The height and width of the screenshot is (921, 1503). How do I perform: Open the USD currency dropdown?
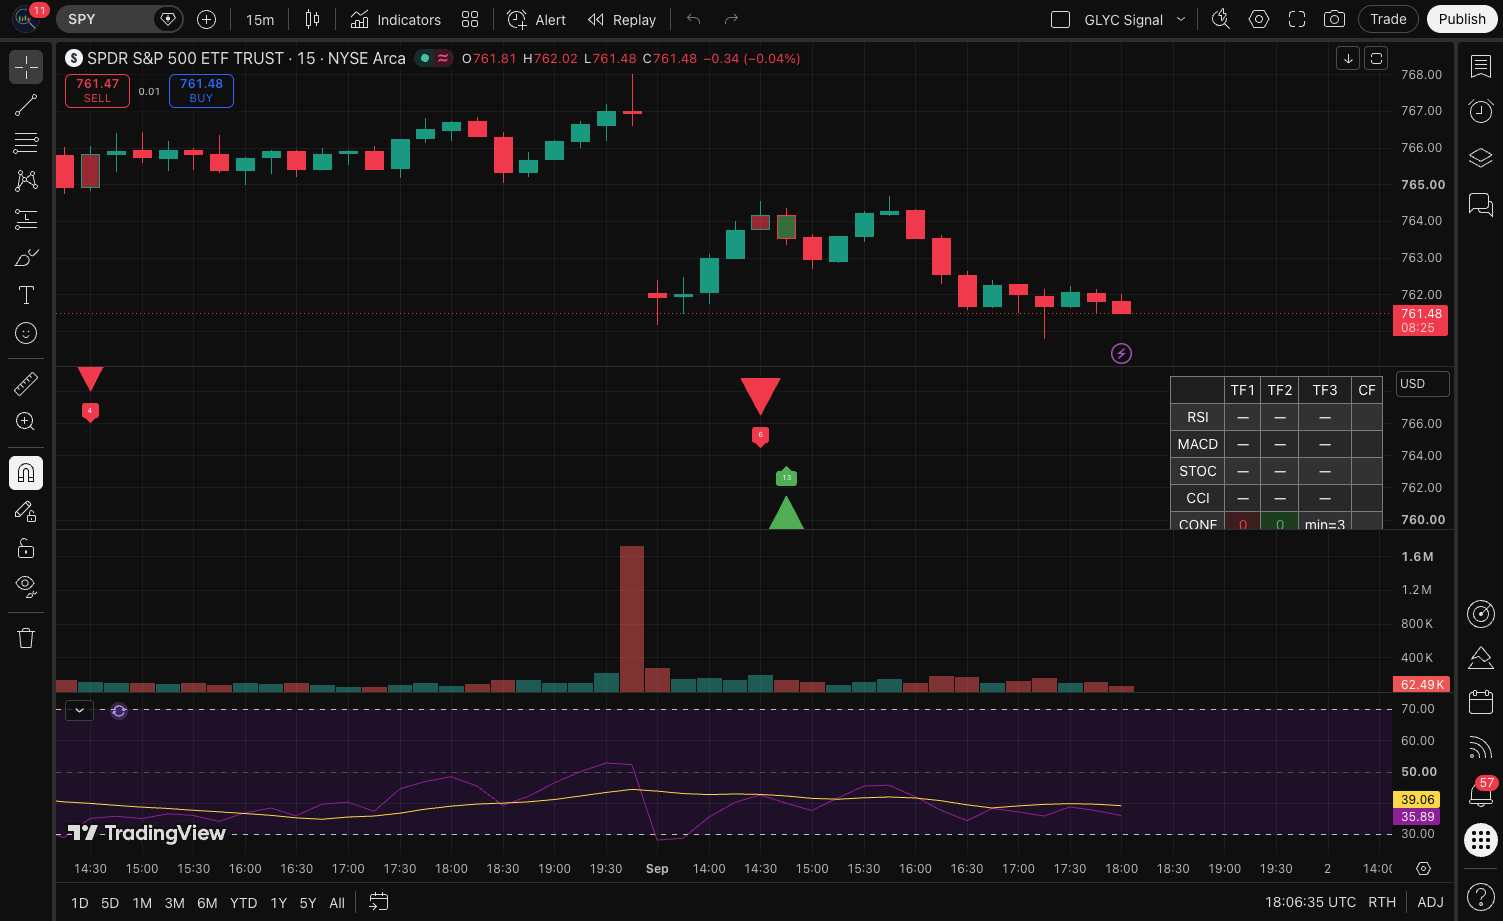pos(1422,384)
